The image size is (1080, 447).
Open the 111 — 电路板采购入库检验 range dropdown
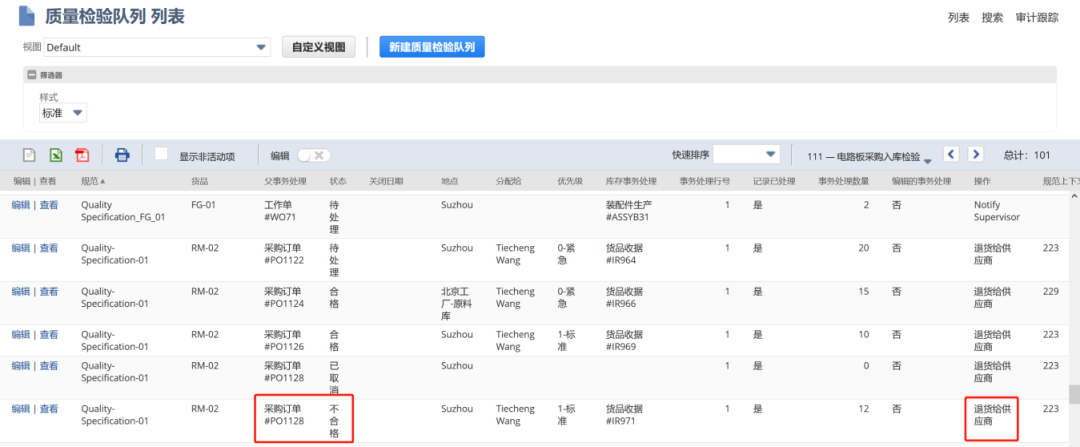coord(869,157)
